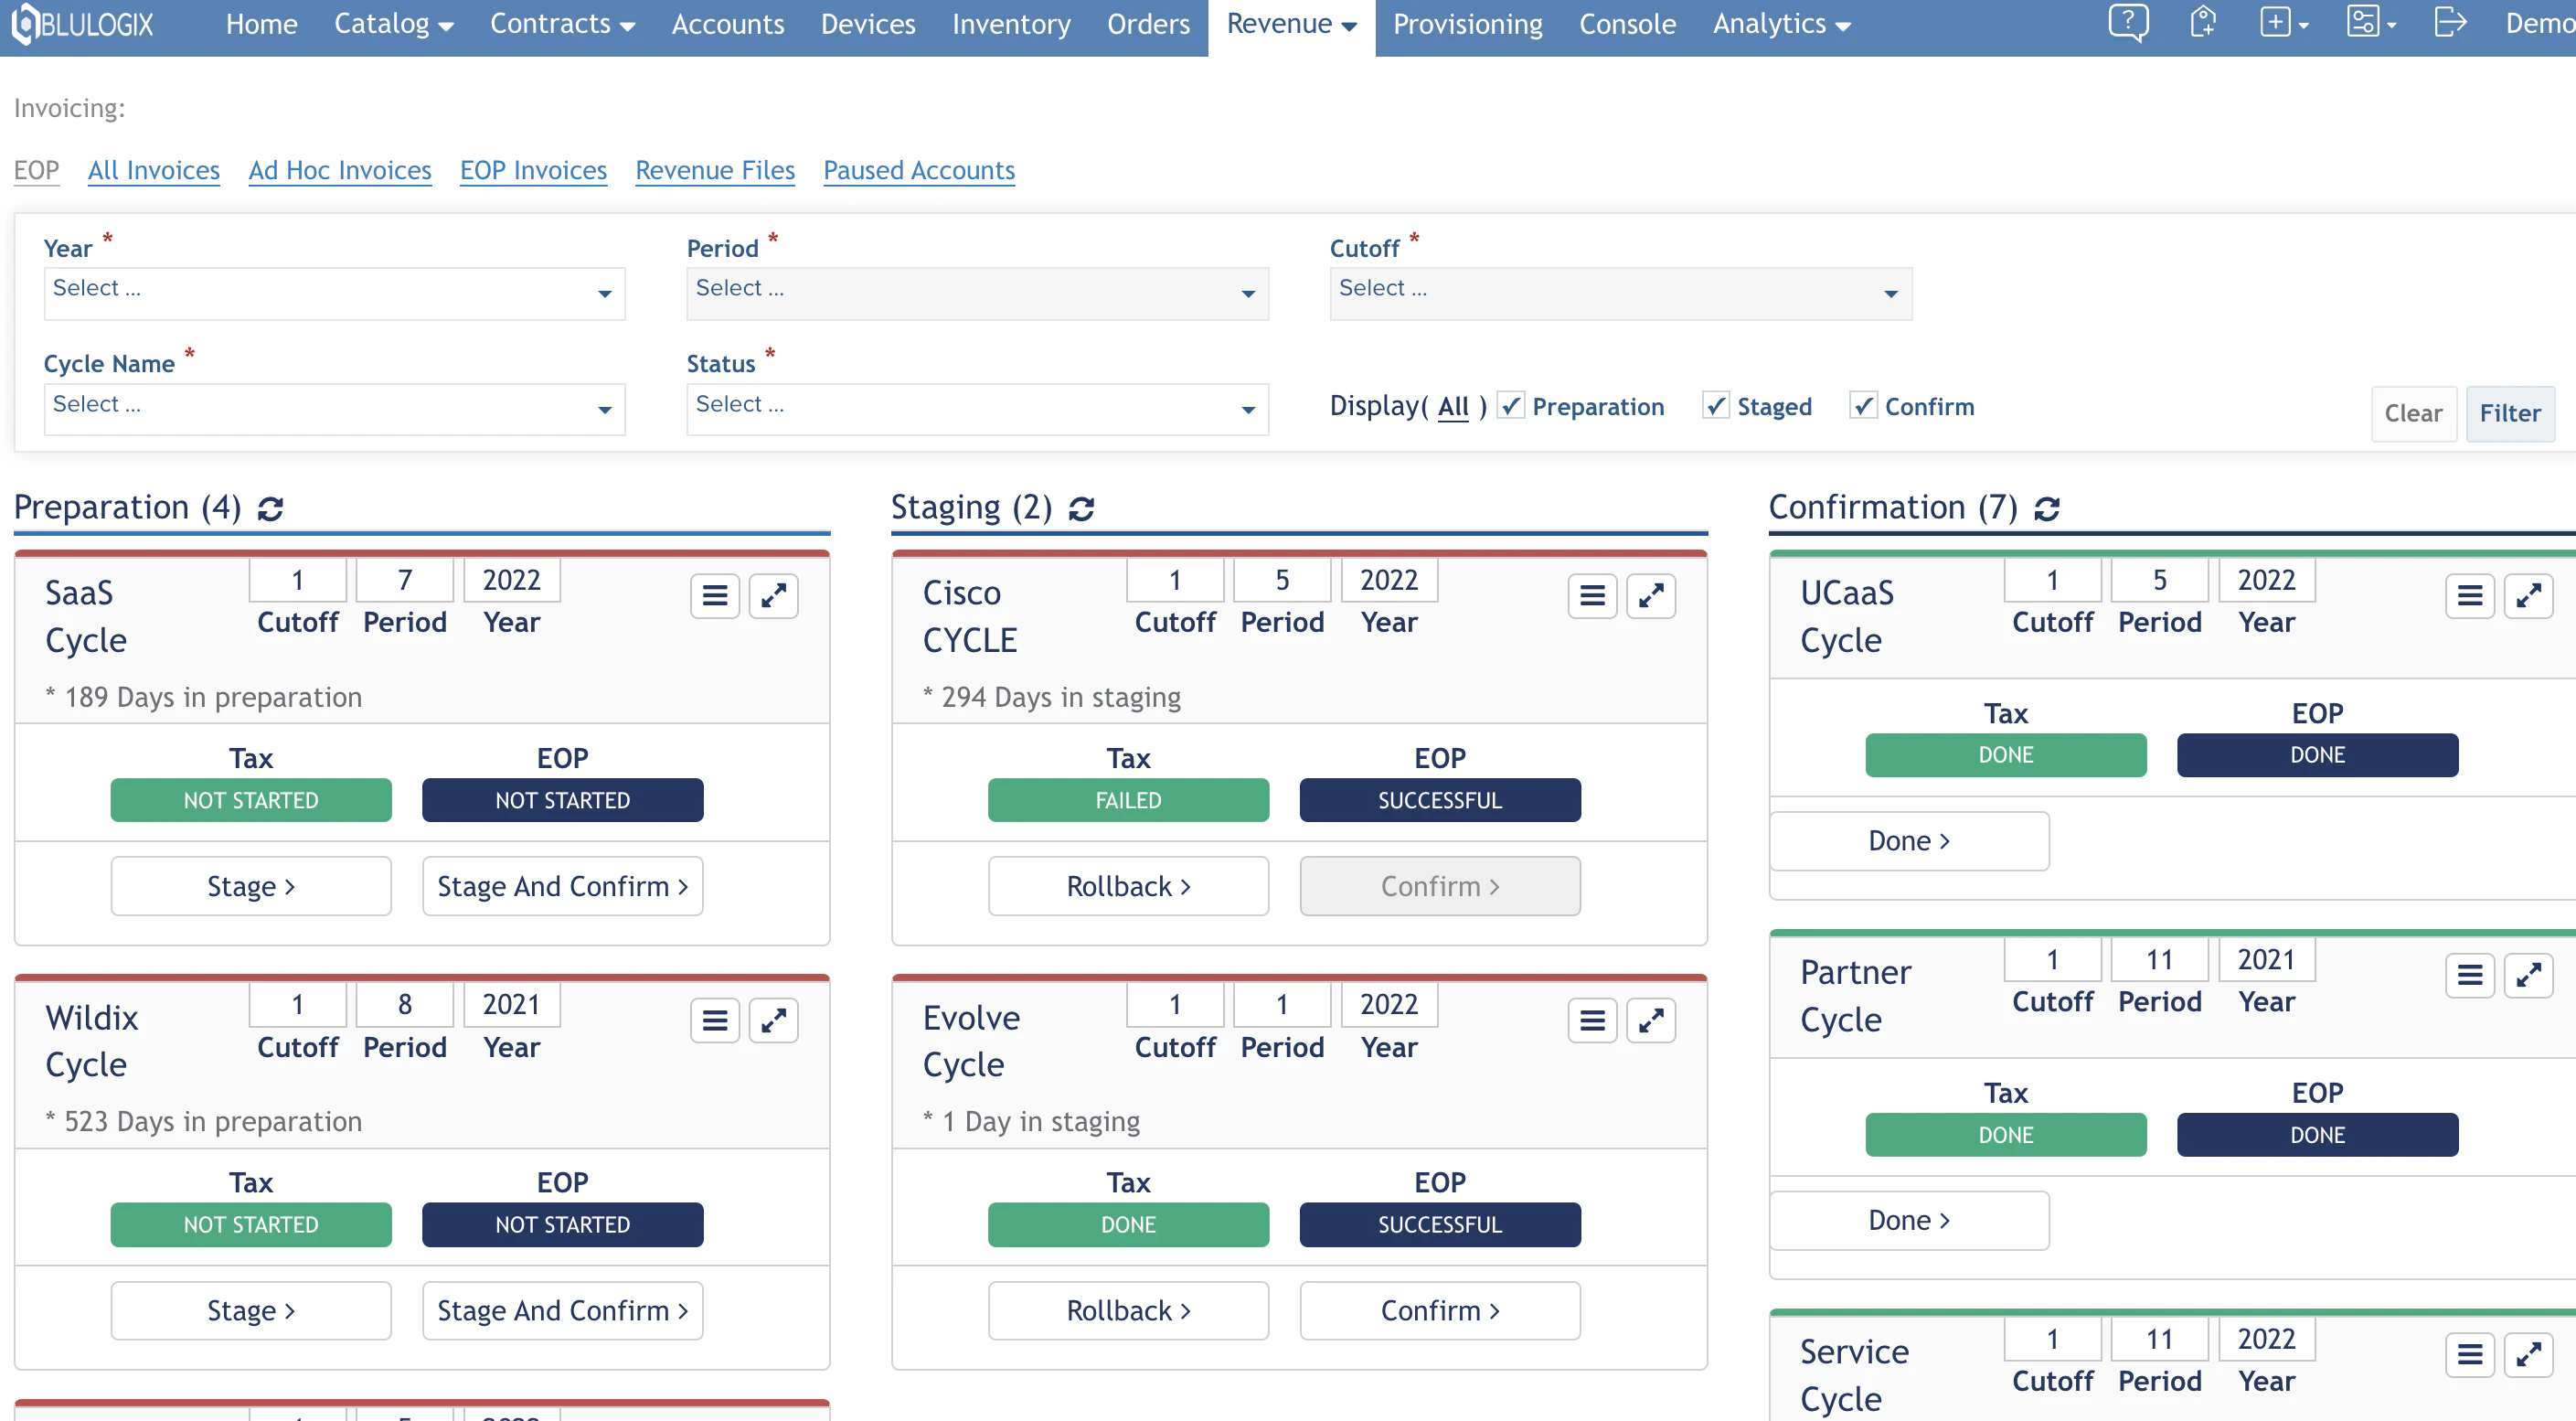The image size is (2576, 1421).
Task: Open the help chat icon
Action: tap(2129, 23)
